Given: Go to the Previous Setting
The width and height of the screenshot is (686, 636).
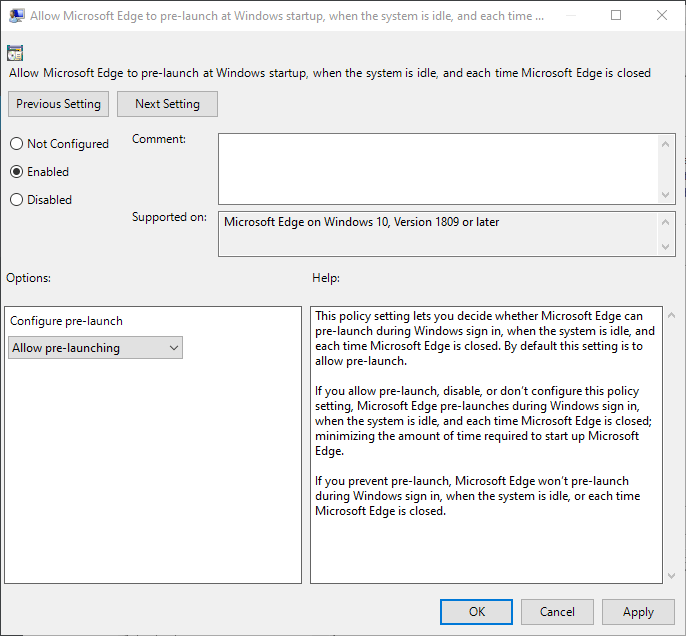Looking at the screenshot, I should click(x=59, y=104).
